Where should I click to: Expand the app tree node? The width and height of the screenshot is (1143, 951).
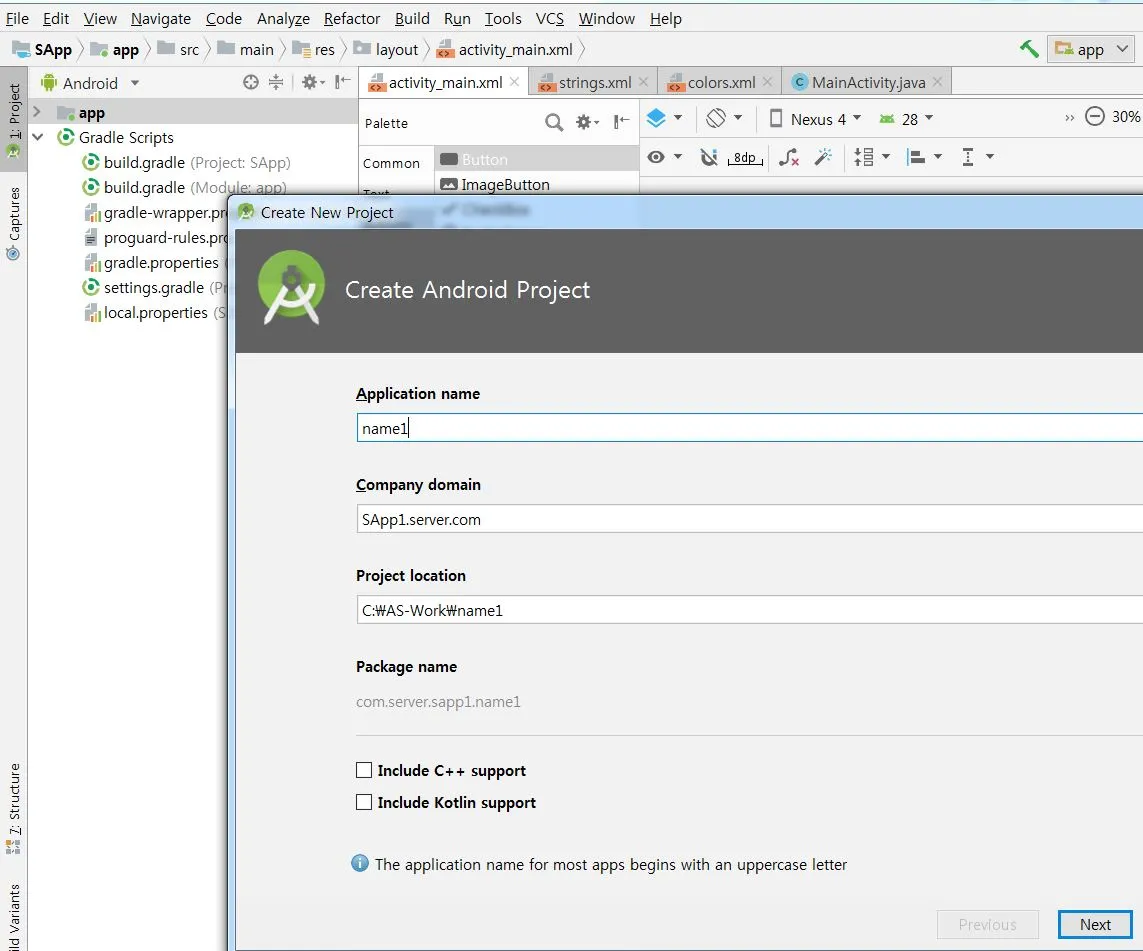(36, 112)
